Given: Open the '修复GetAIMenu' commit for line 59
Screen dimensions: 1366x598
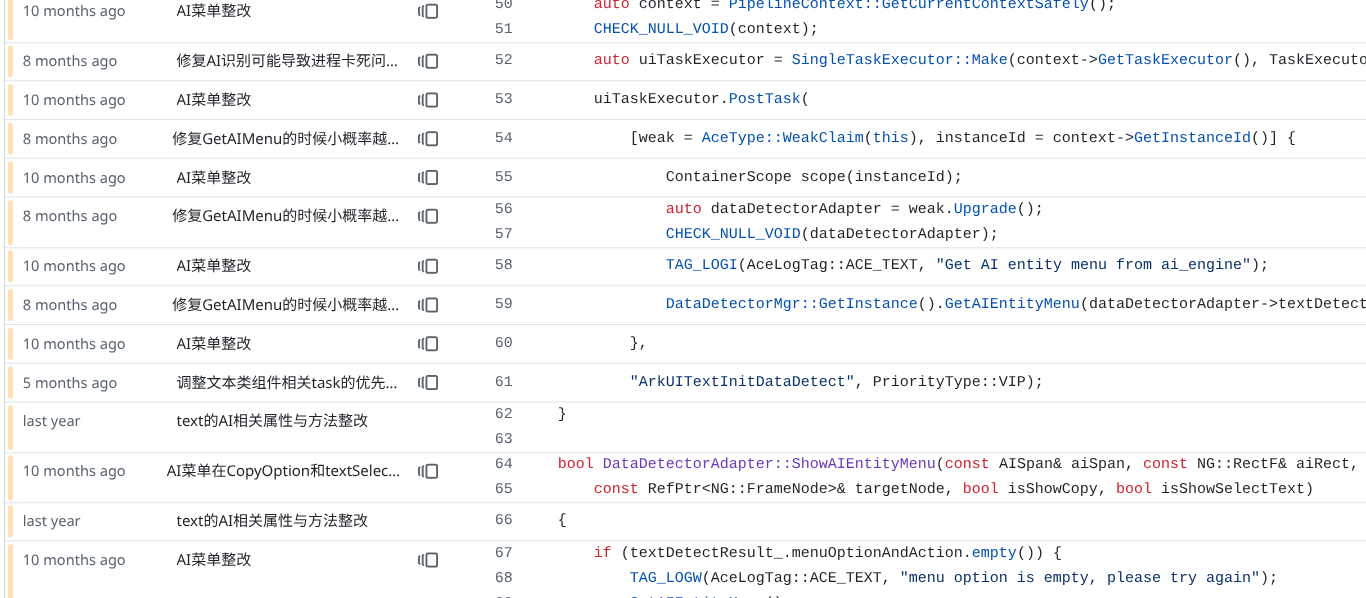Looking at the screenshot, I should [285, 305].
